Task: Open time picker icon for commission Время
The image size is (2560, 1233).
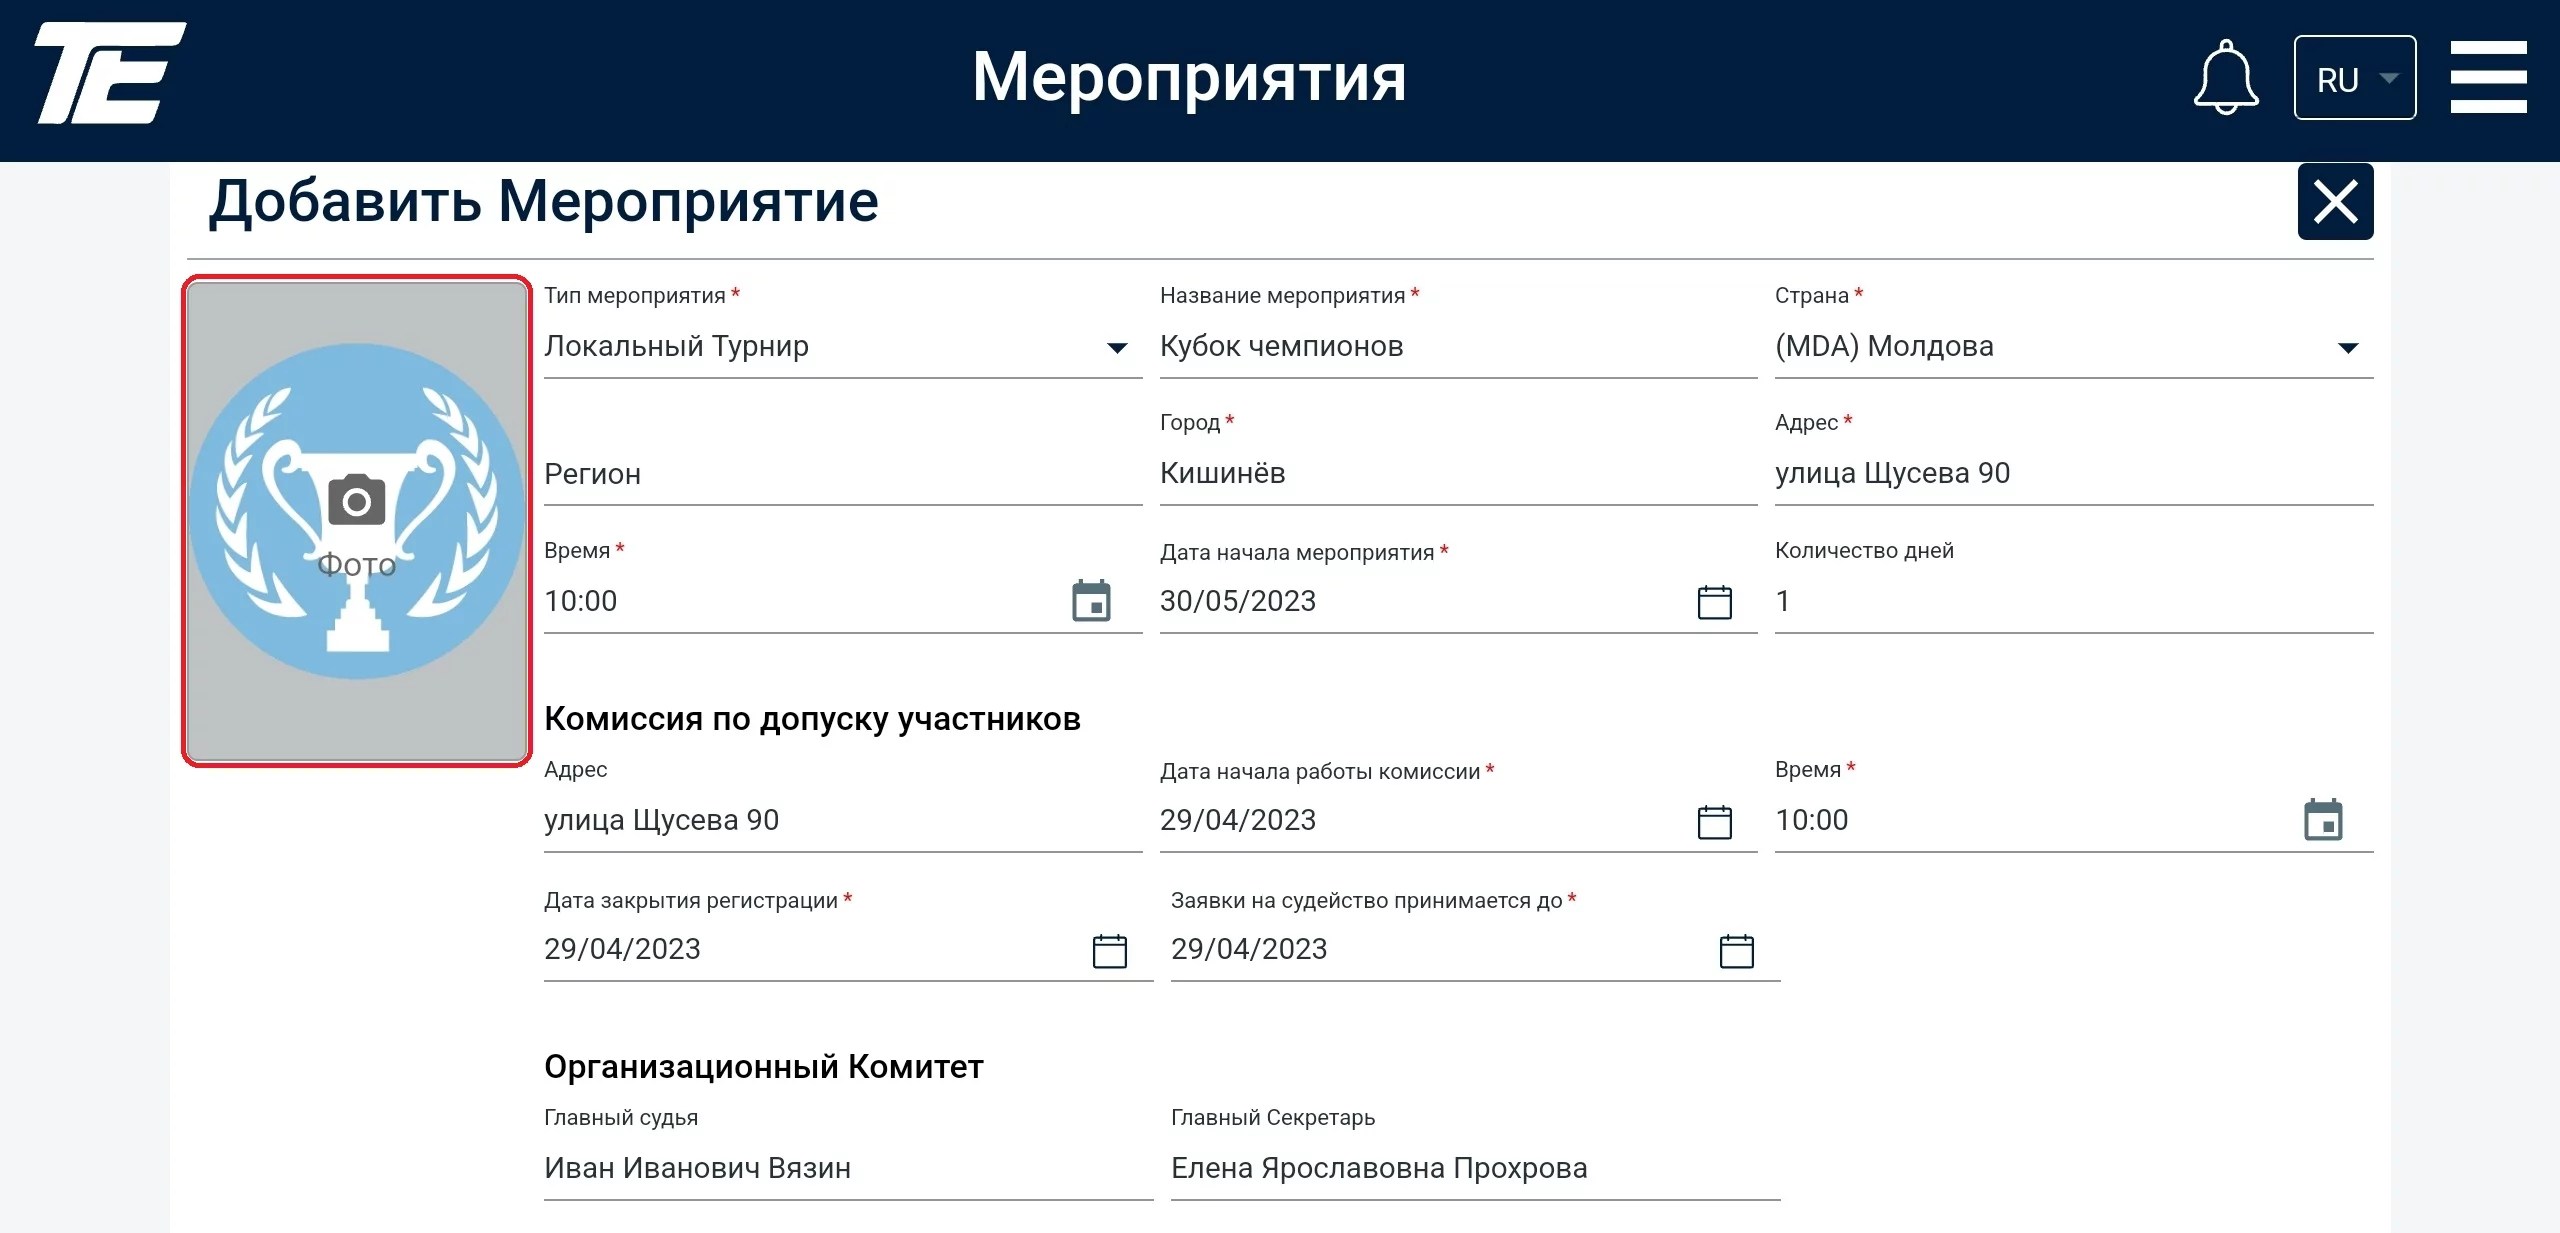Action: [x=2323, y=820]
